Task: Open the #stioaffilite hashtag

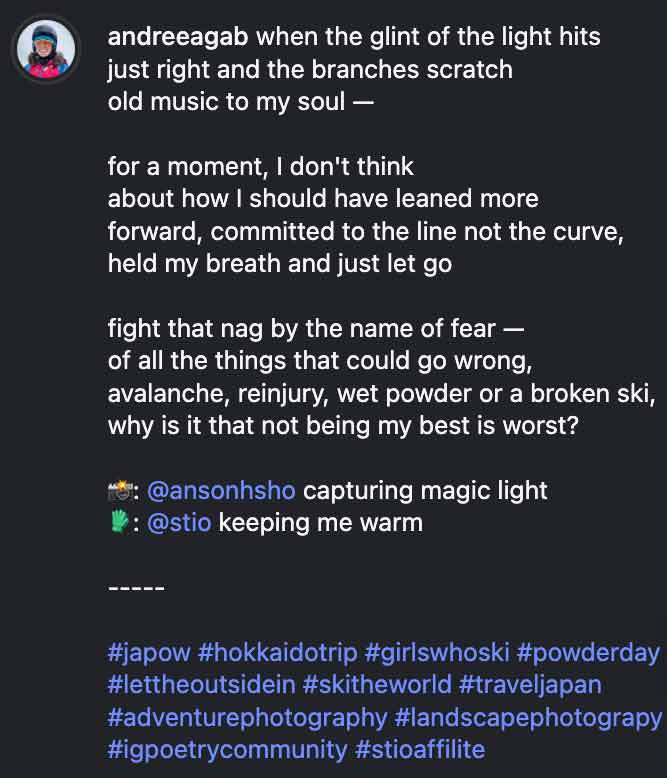Action: tap(420, 750)
